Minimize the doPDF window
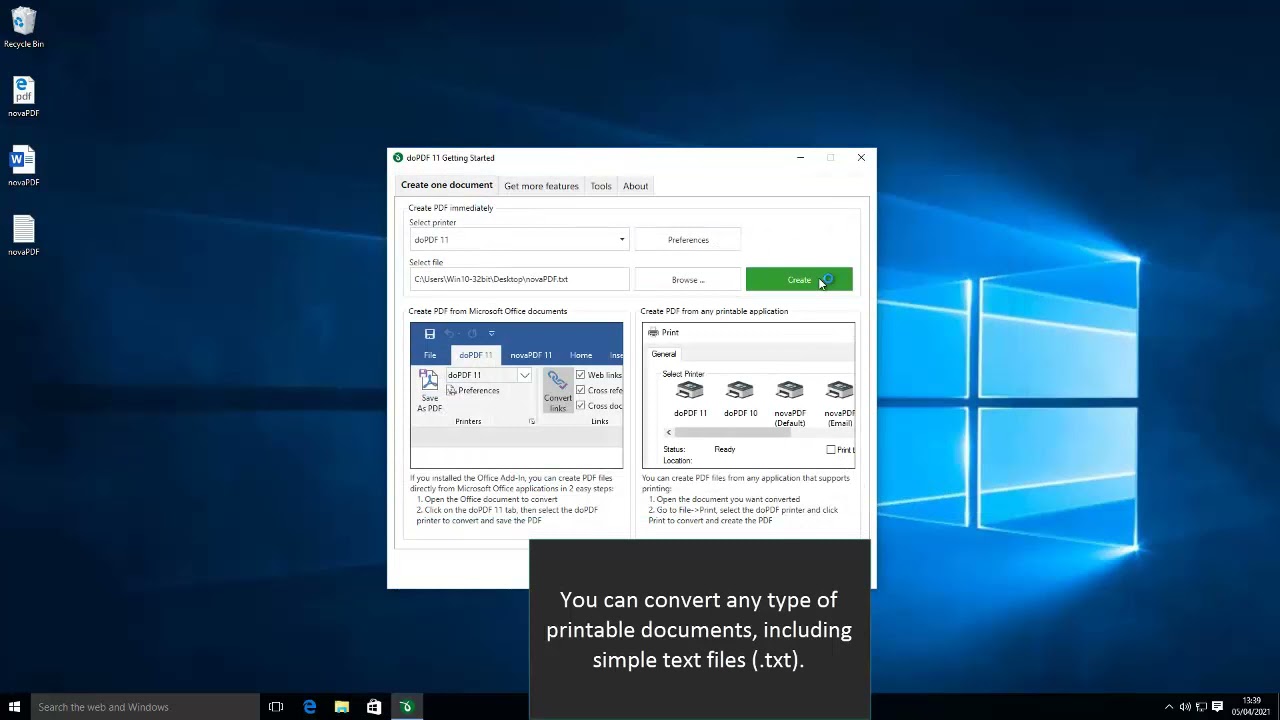 [800, 158]
